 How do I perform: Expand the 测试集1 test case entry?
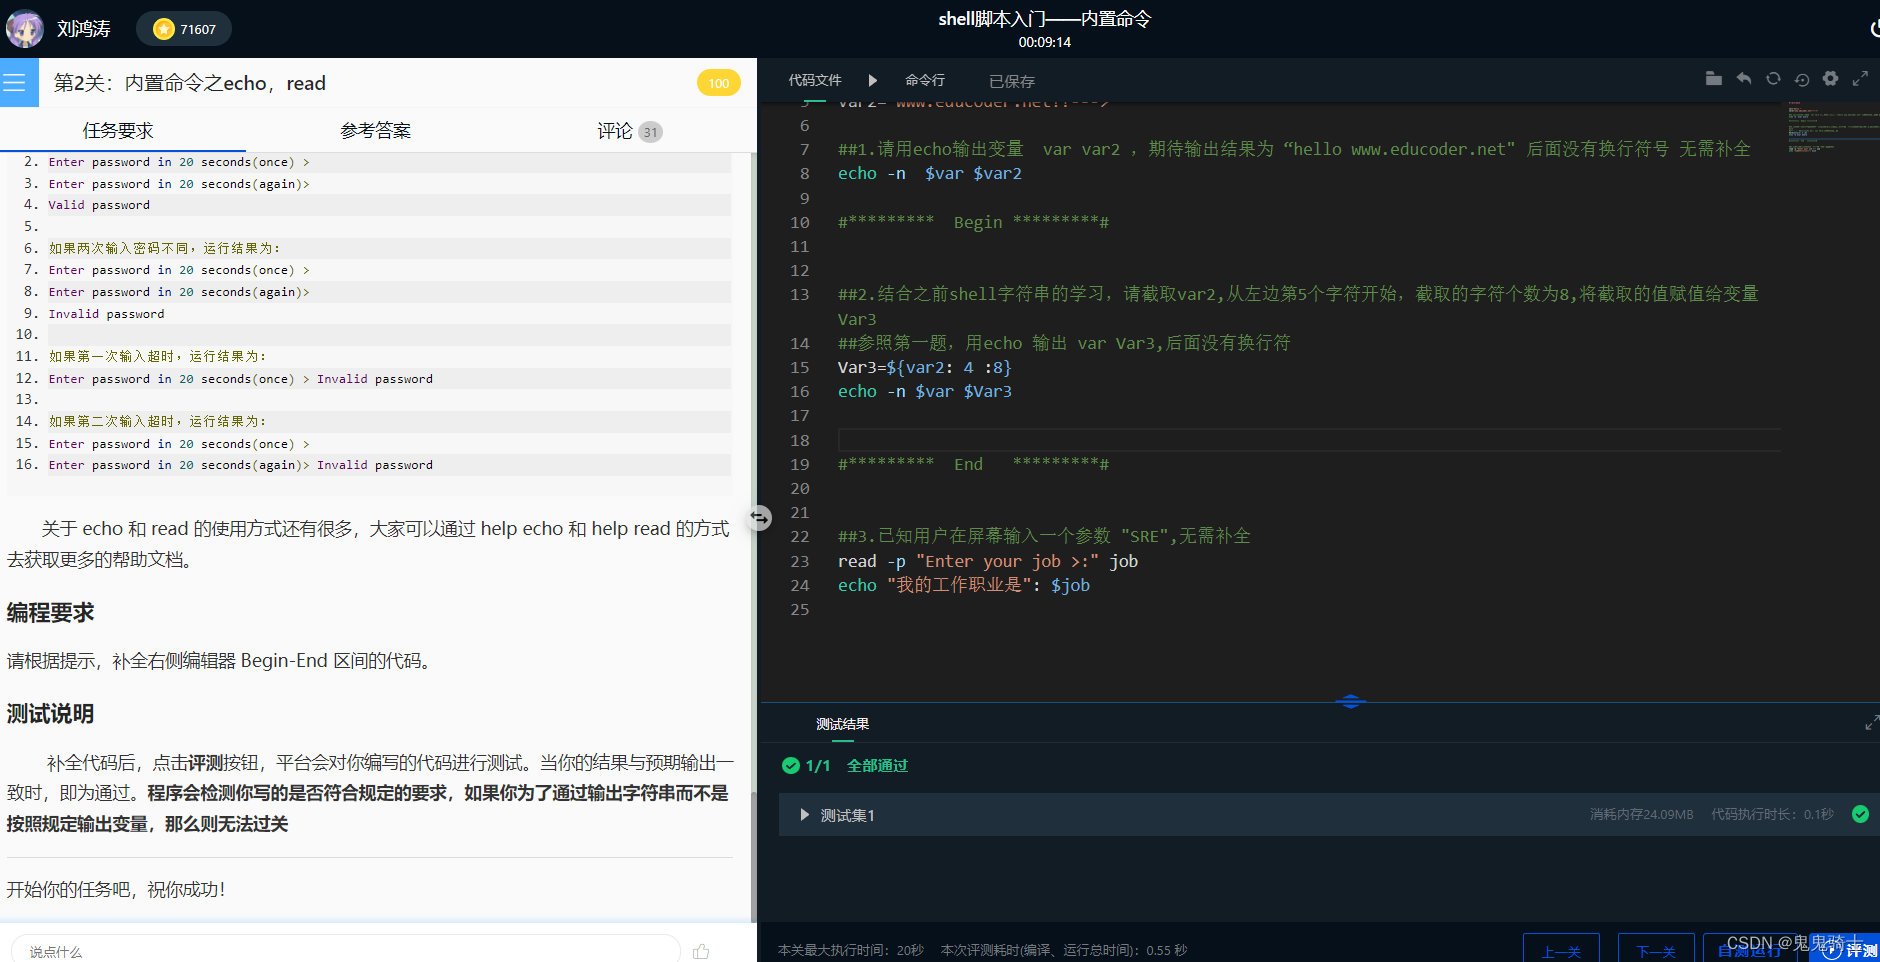pos(804,814)
